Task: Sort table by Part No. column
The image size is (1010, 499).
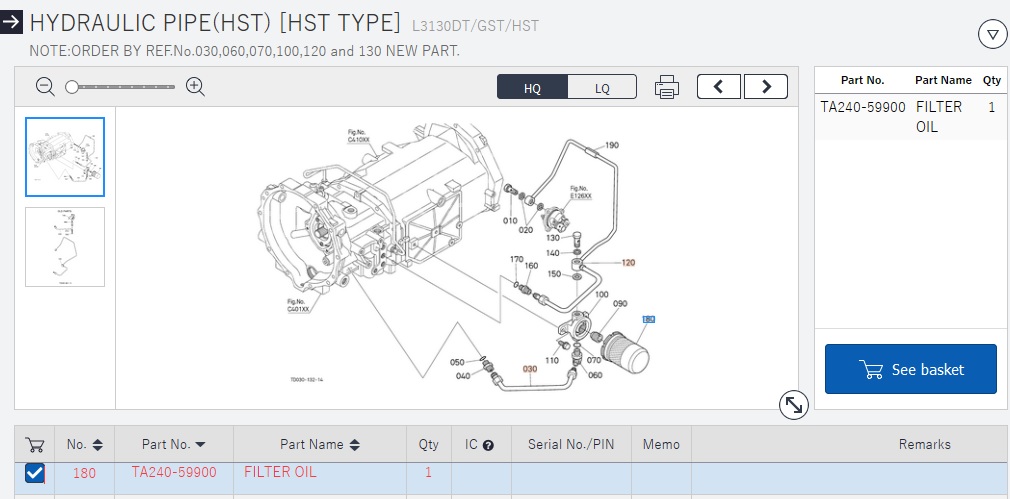Action: click(174, 444)
